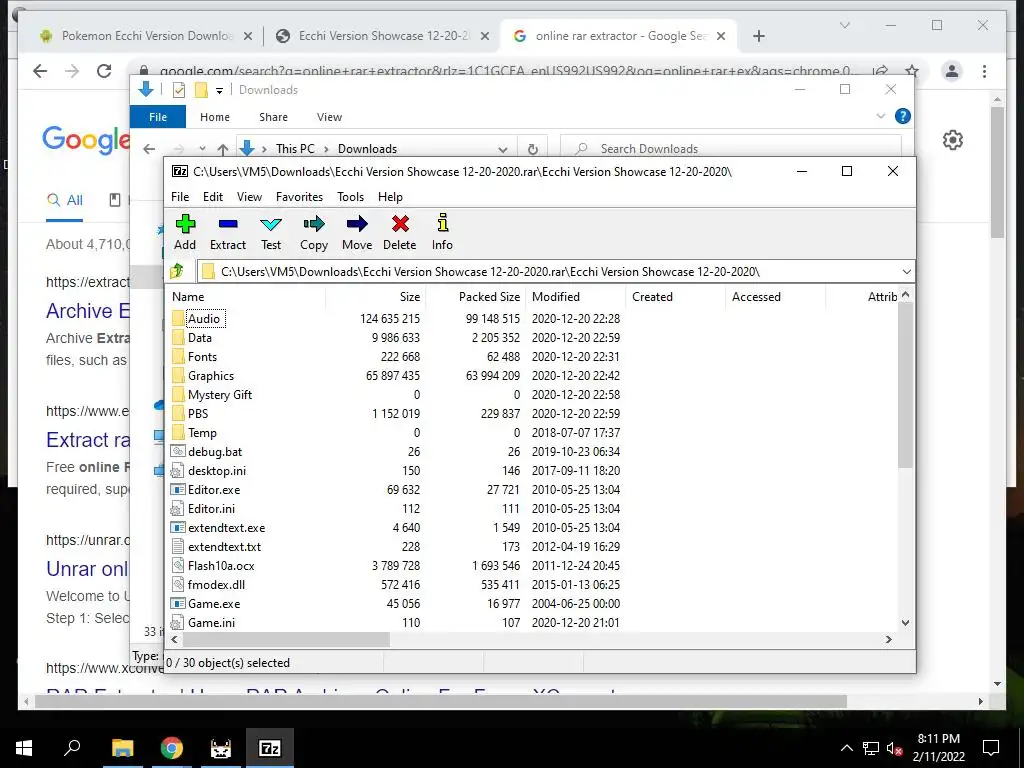The height and width of the screenshot is (768, 1024).
Task: Switch to Explorer's Share ribbon tab
Action: (x=273, y=117)
